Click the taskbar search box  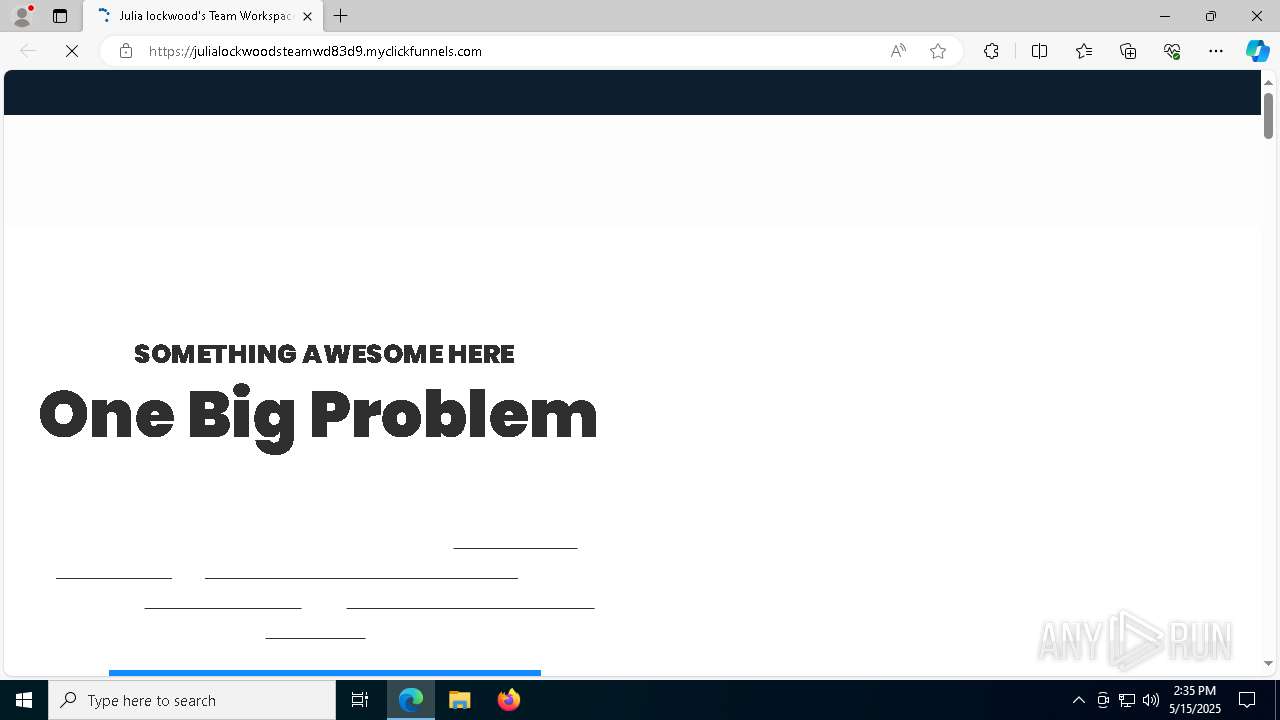[192, 700]
